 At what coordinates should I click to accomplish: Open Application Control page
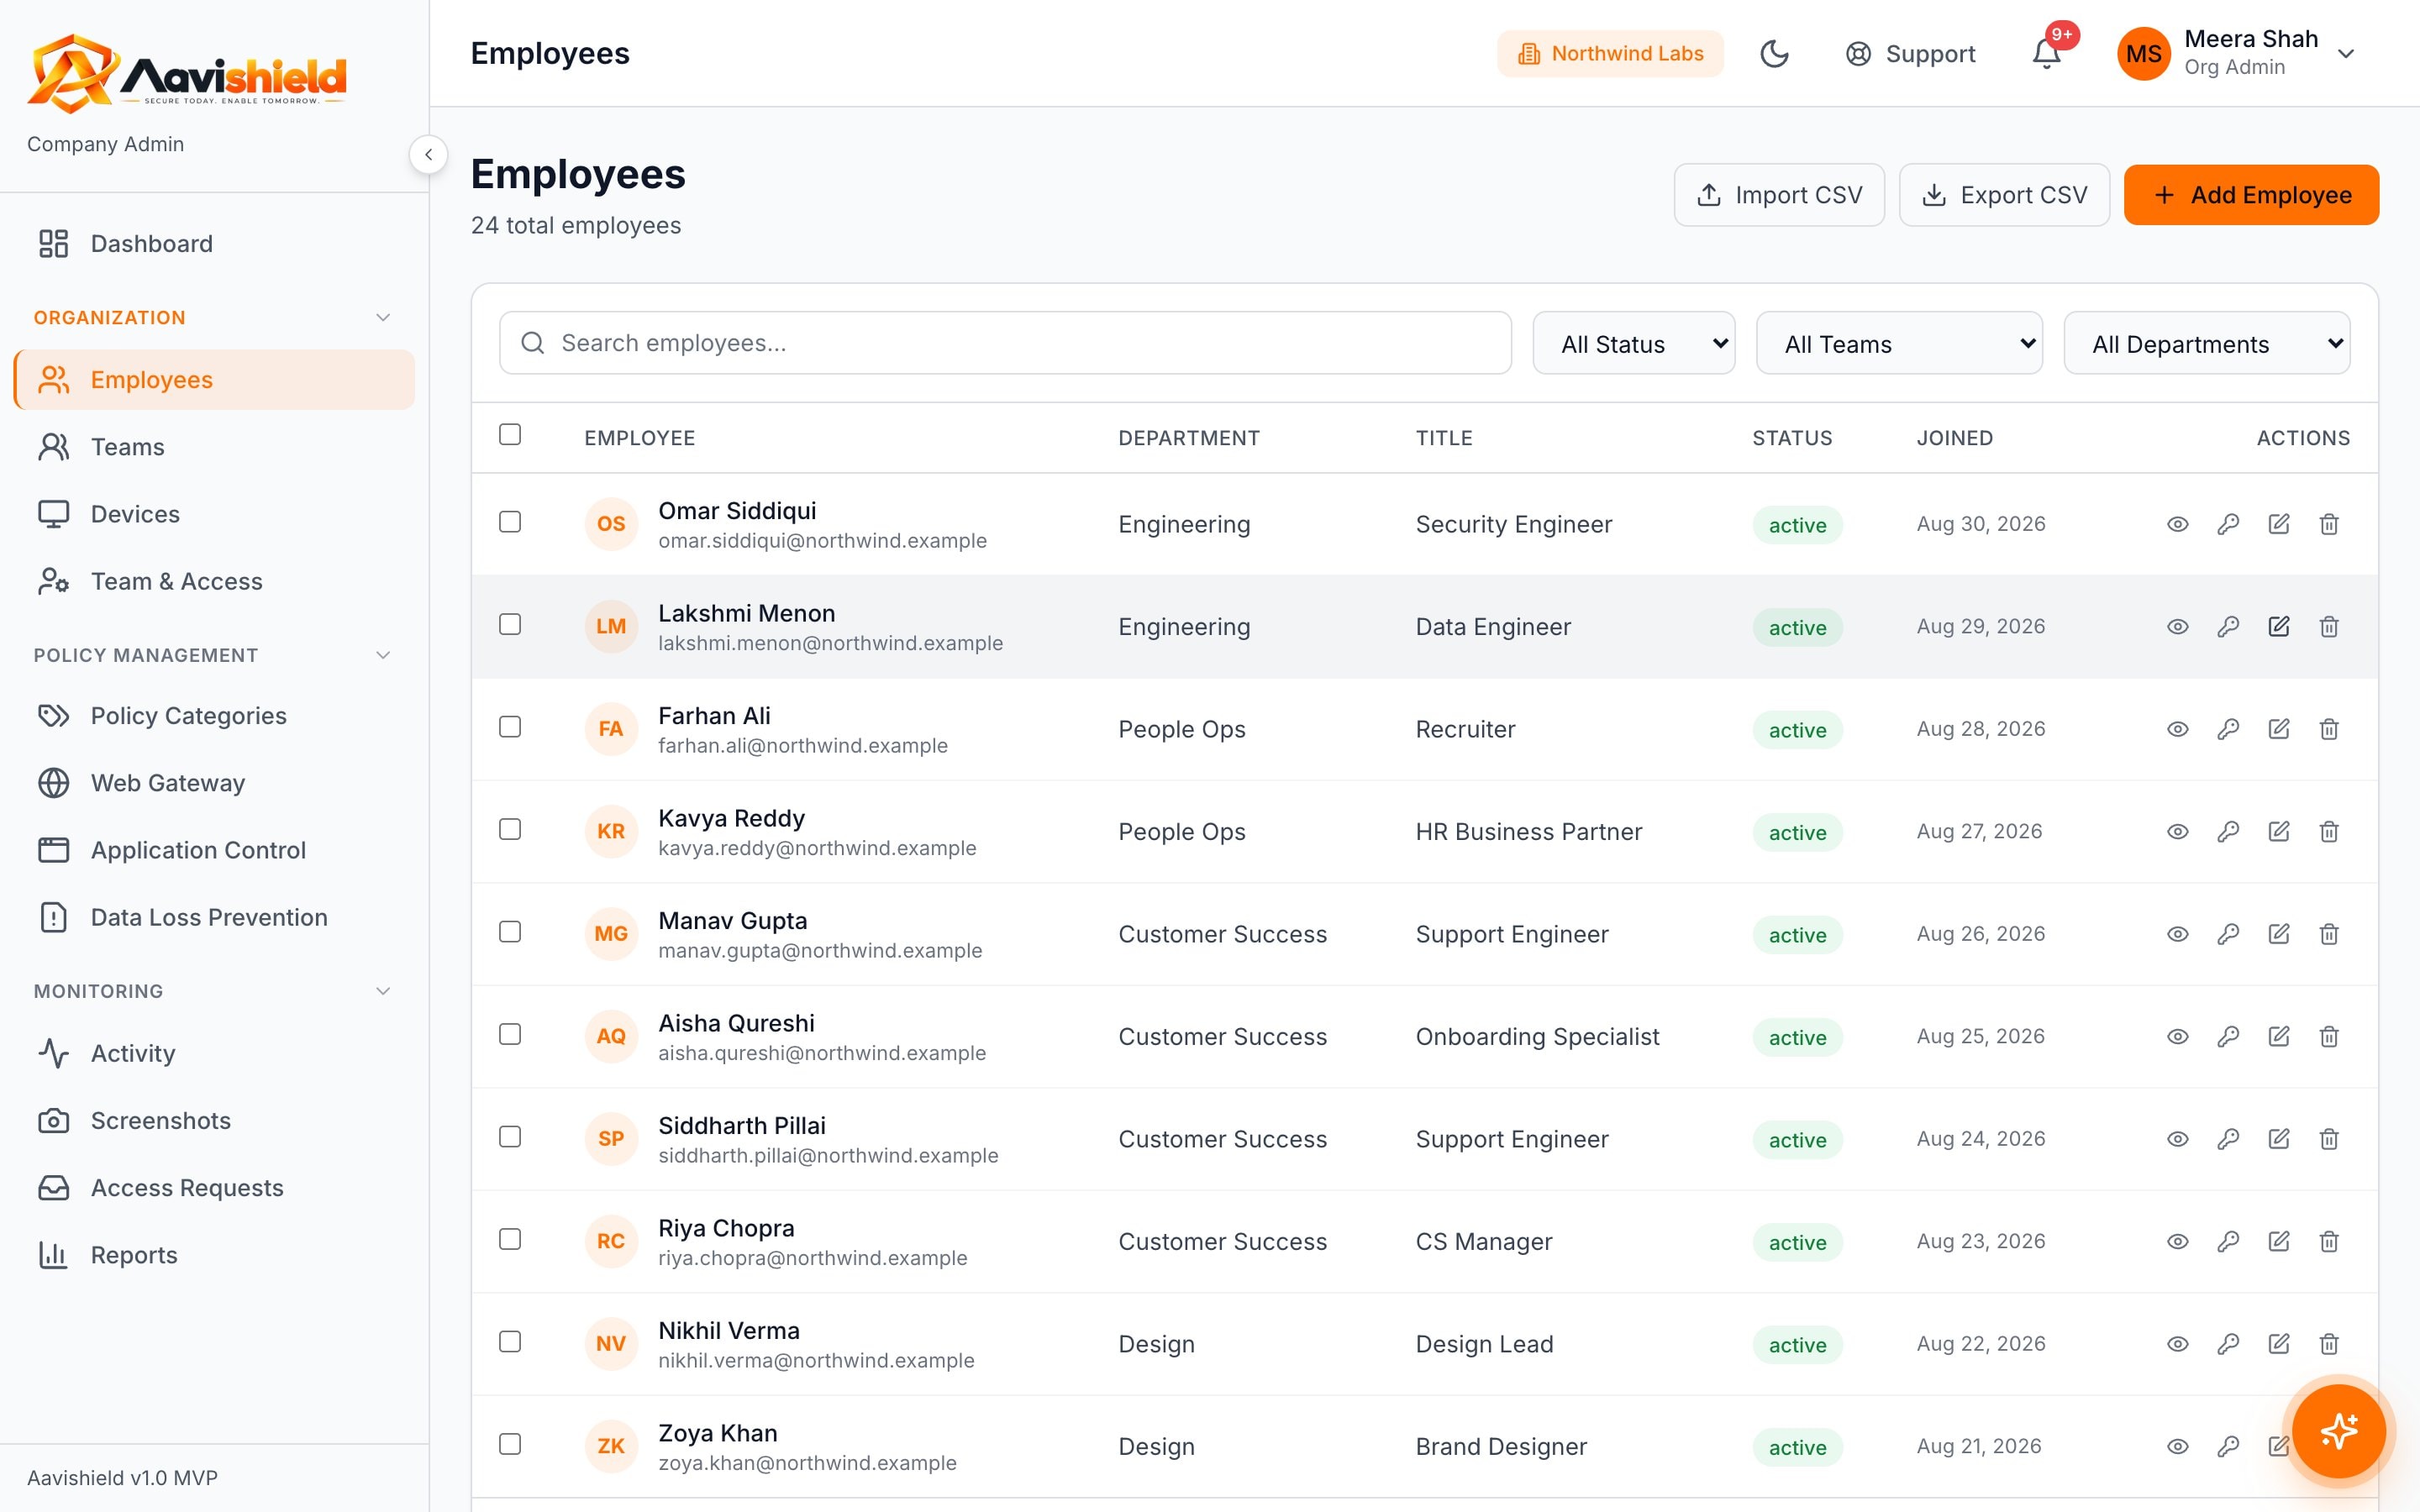[214, 851]
